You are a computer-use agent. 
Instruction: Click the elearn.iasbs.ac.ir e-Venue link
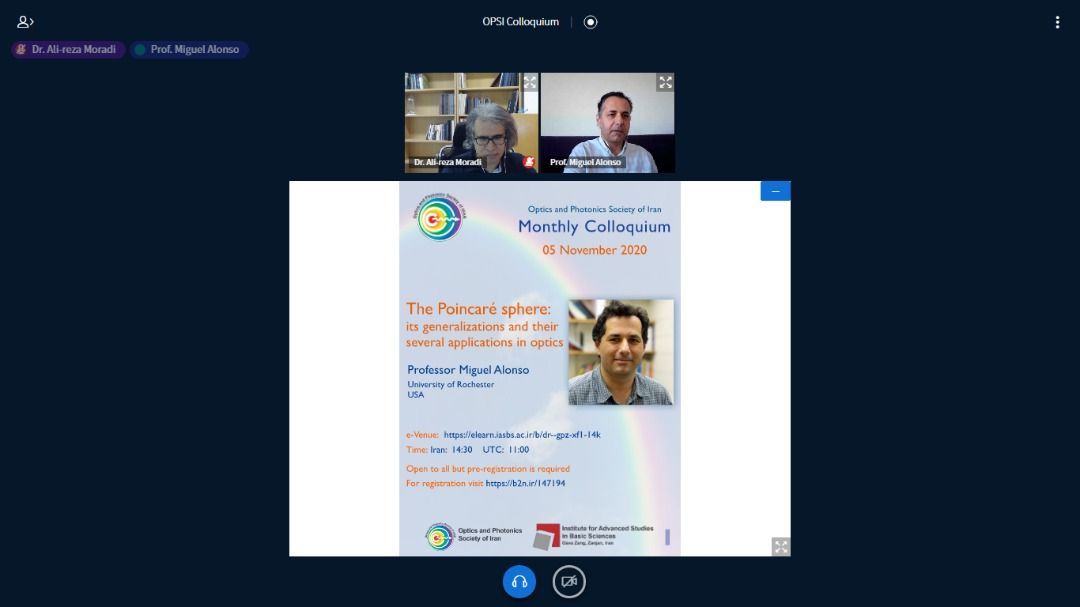coord(521,435)
